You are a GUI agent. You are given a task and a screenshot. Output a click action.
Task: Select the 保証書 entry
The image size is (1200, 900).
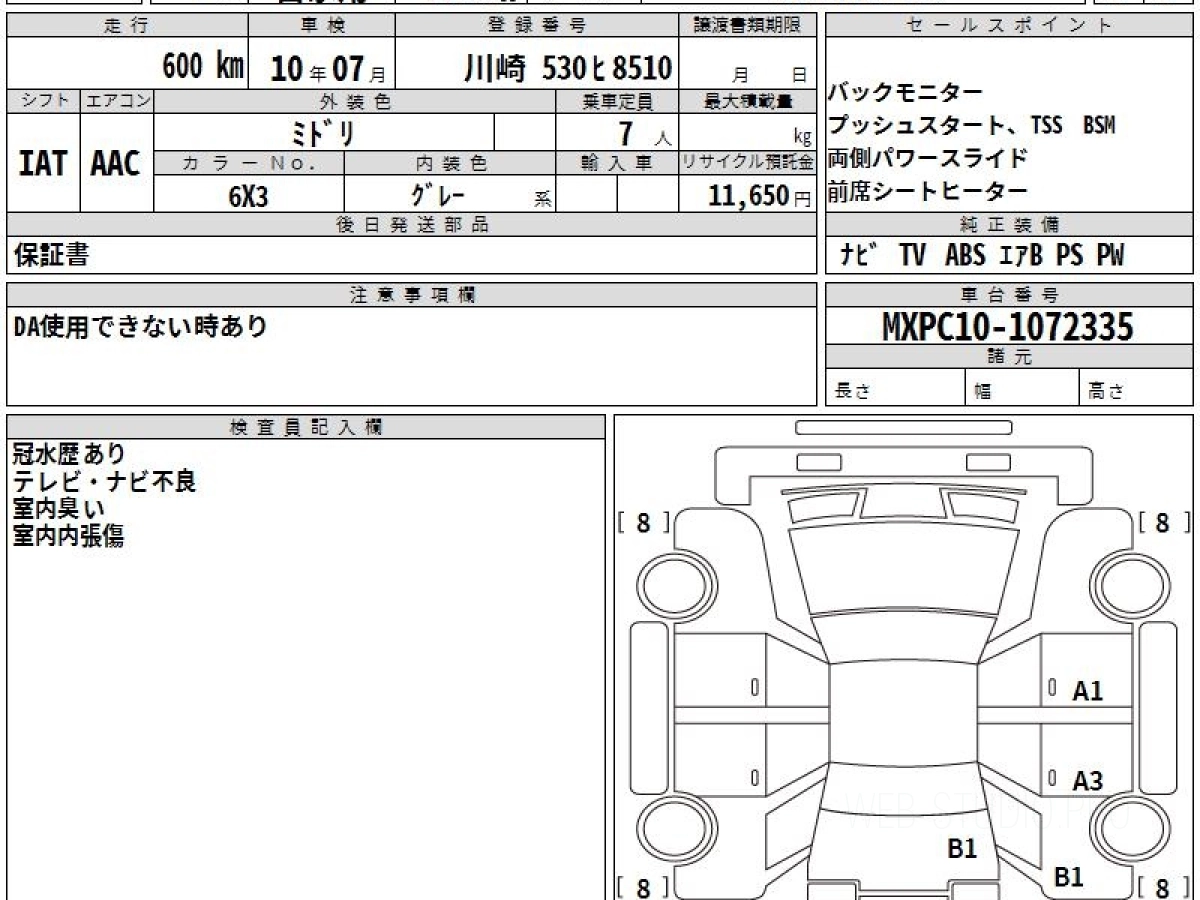[x=51, y=255]
